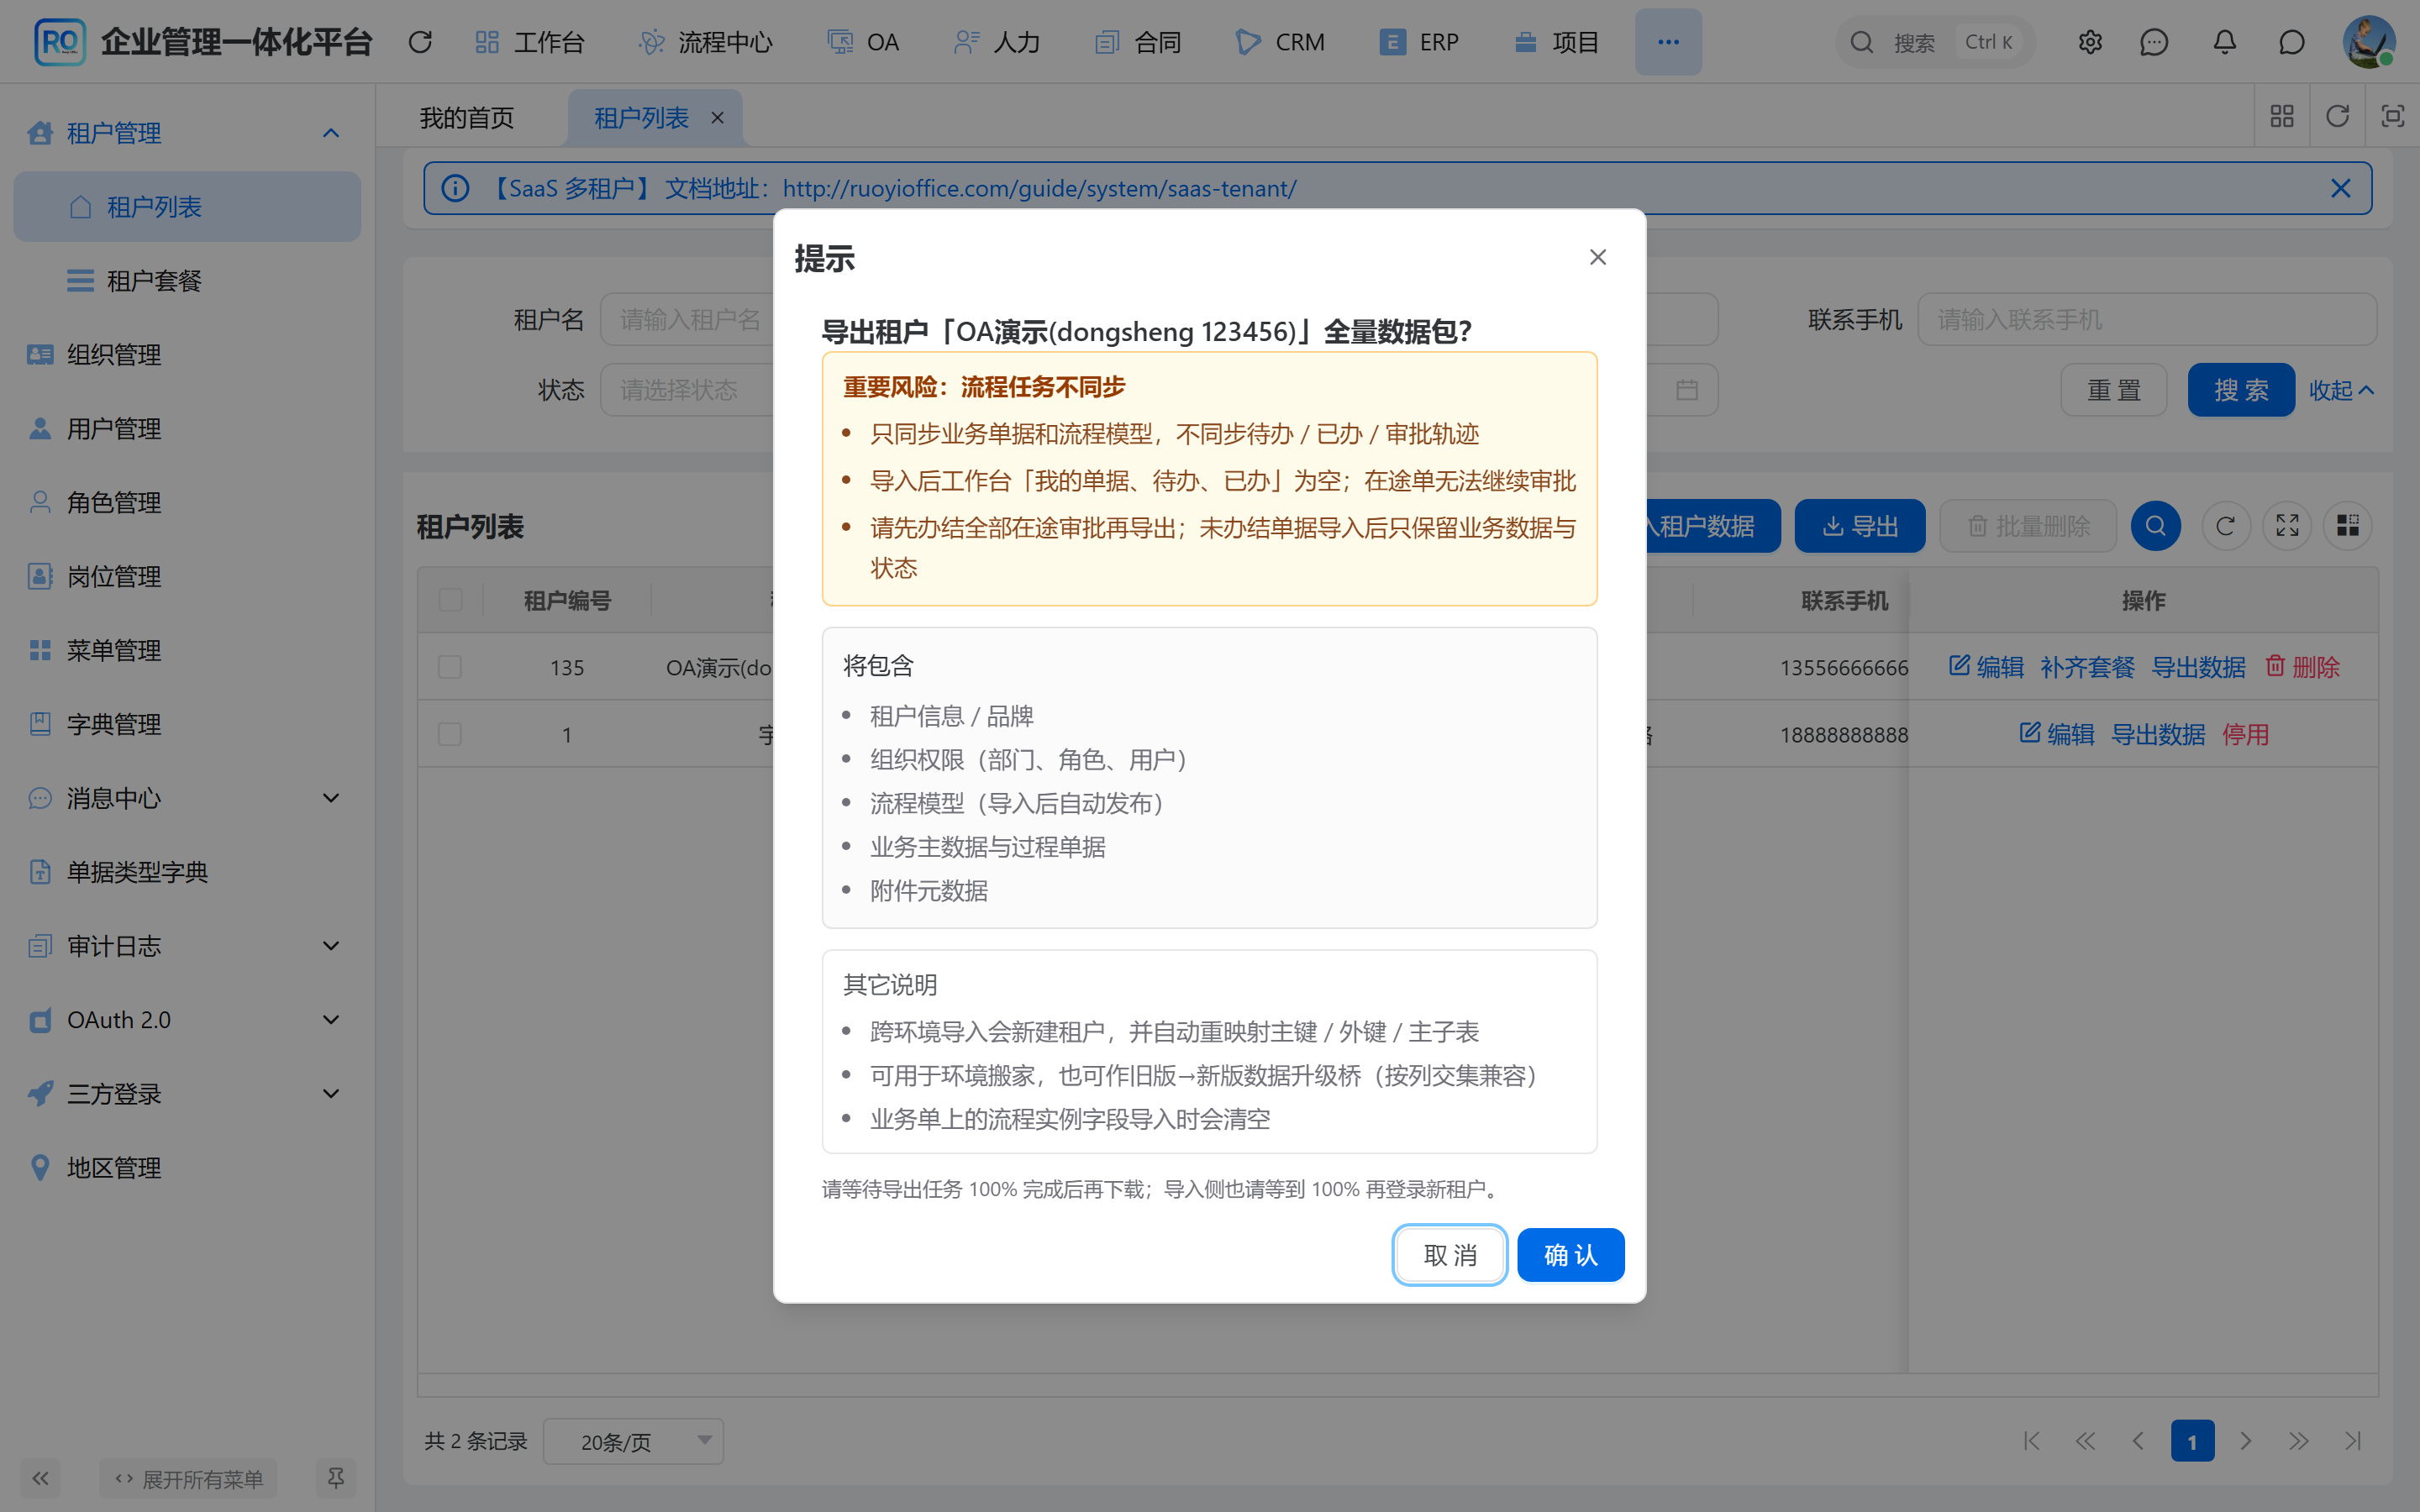Click 取消 in the export dialog
This screenshot has width=2420, height=1512.
tap(1450, 1255)
